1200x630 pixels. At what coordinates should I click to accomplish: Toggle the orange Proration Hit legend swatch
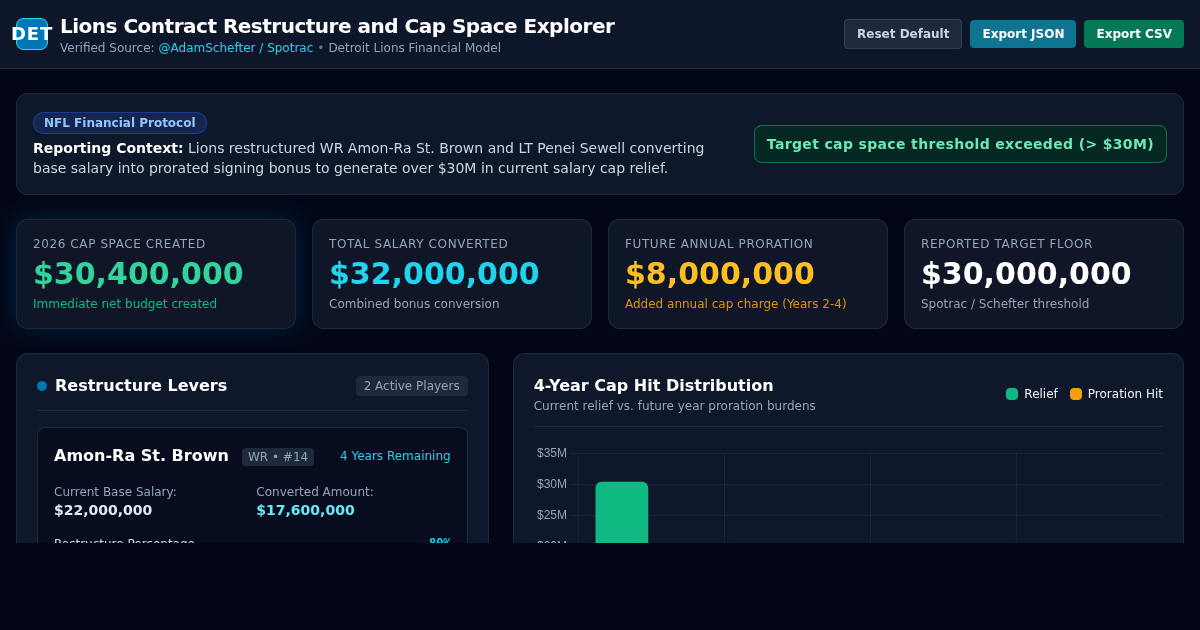(1076, 394)
